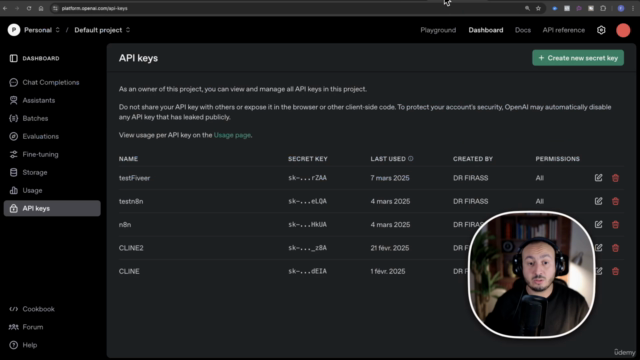Click the NAME column header
The image size is (640, 360).
click(128, 159)
